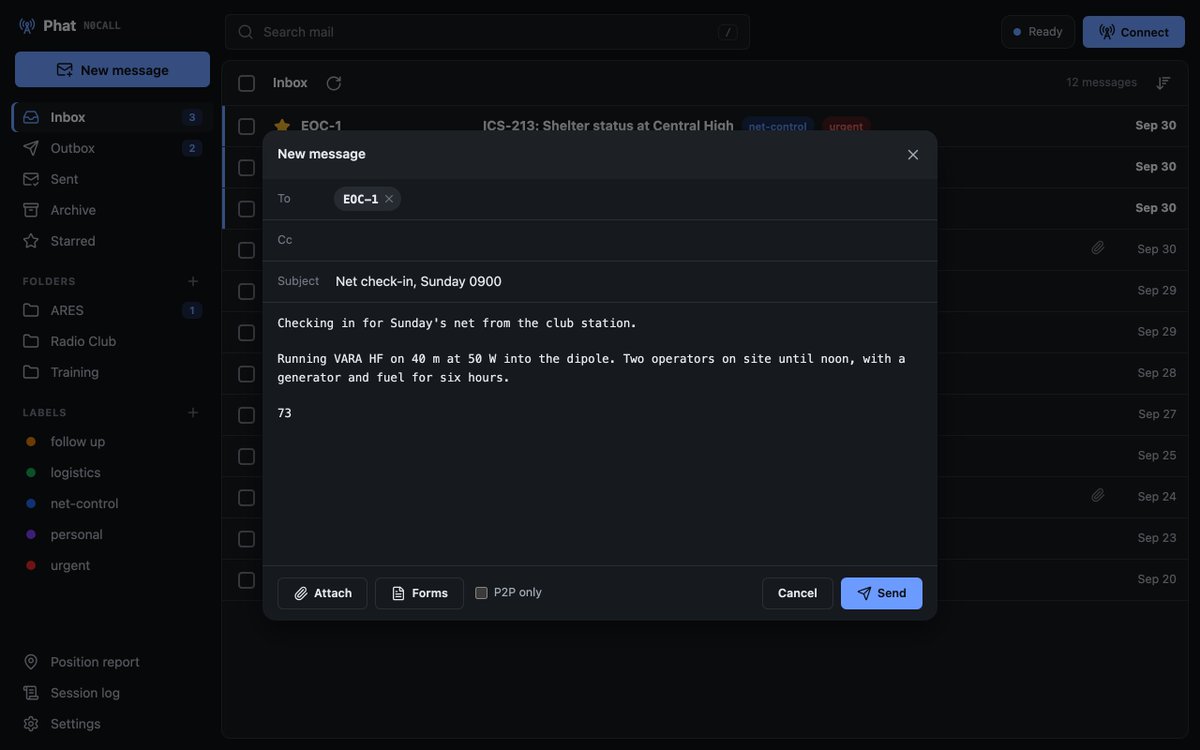This screenshot has height=750, width=1200.
Task: Filter by logistics label
Action: [x=111, y=472]
